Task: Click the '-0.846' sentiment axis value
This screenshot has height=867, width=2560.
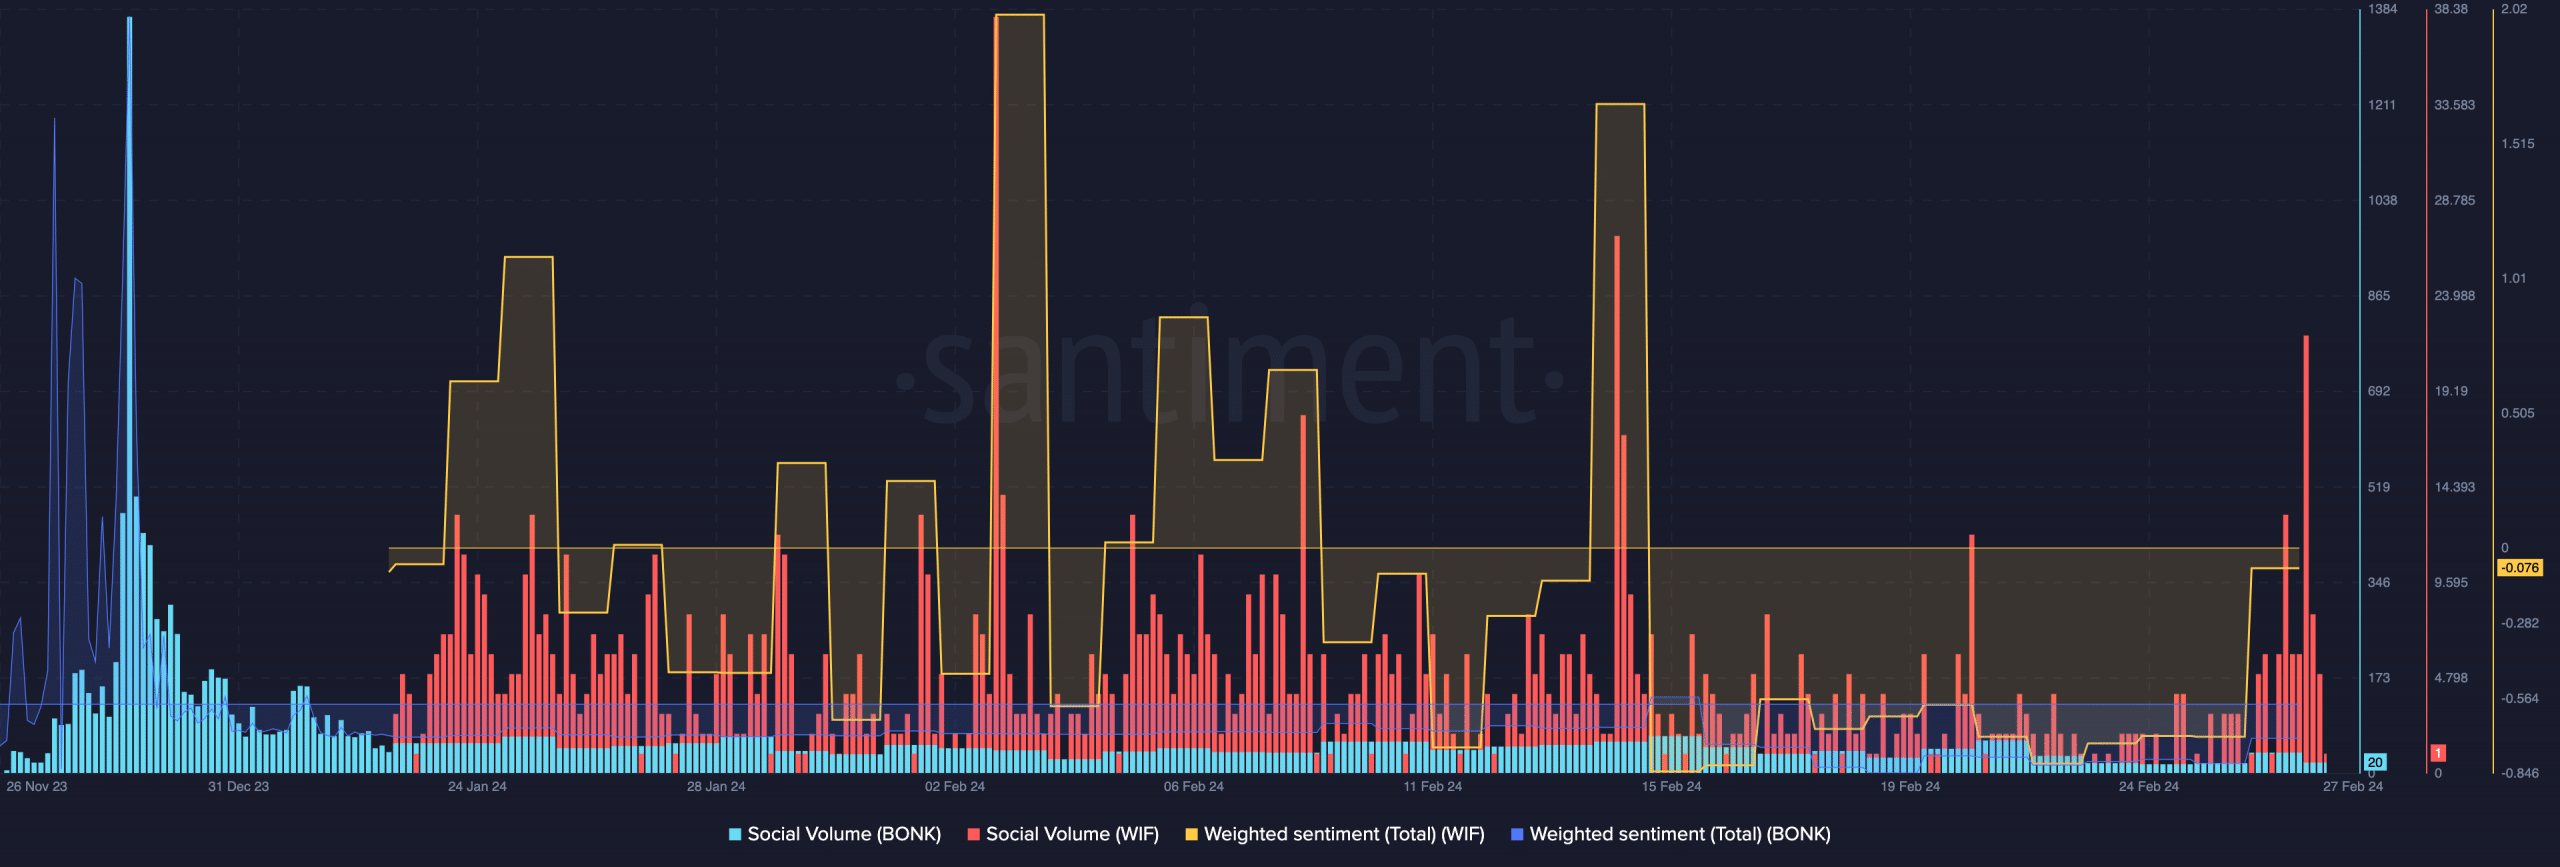Action: [2520, 773]
